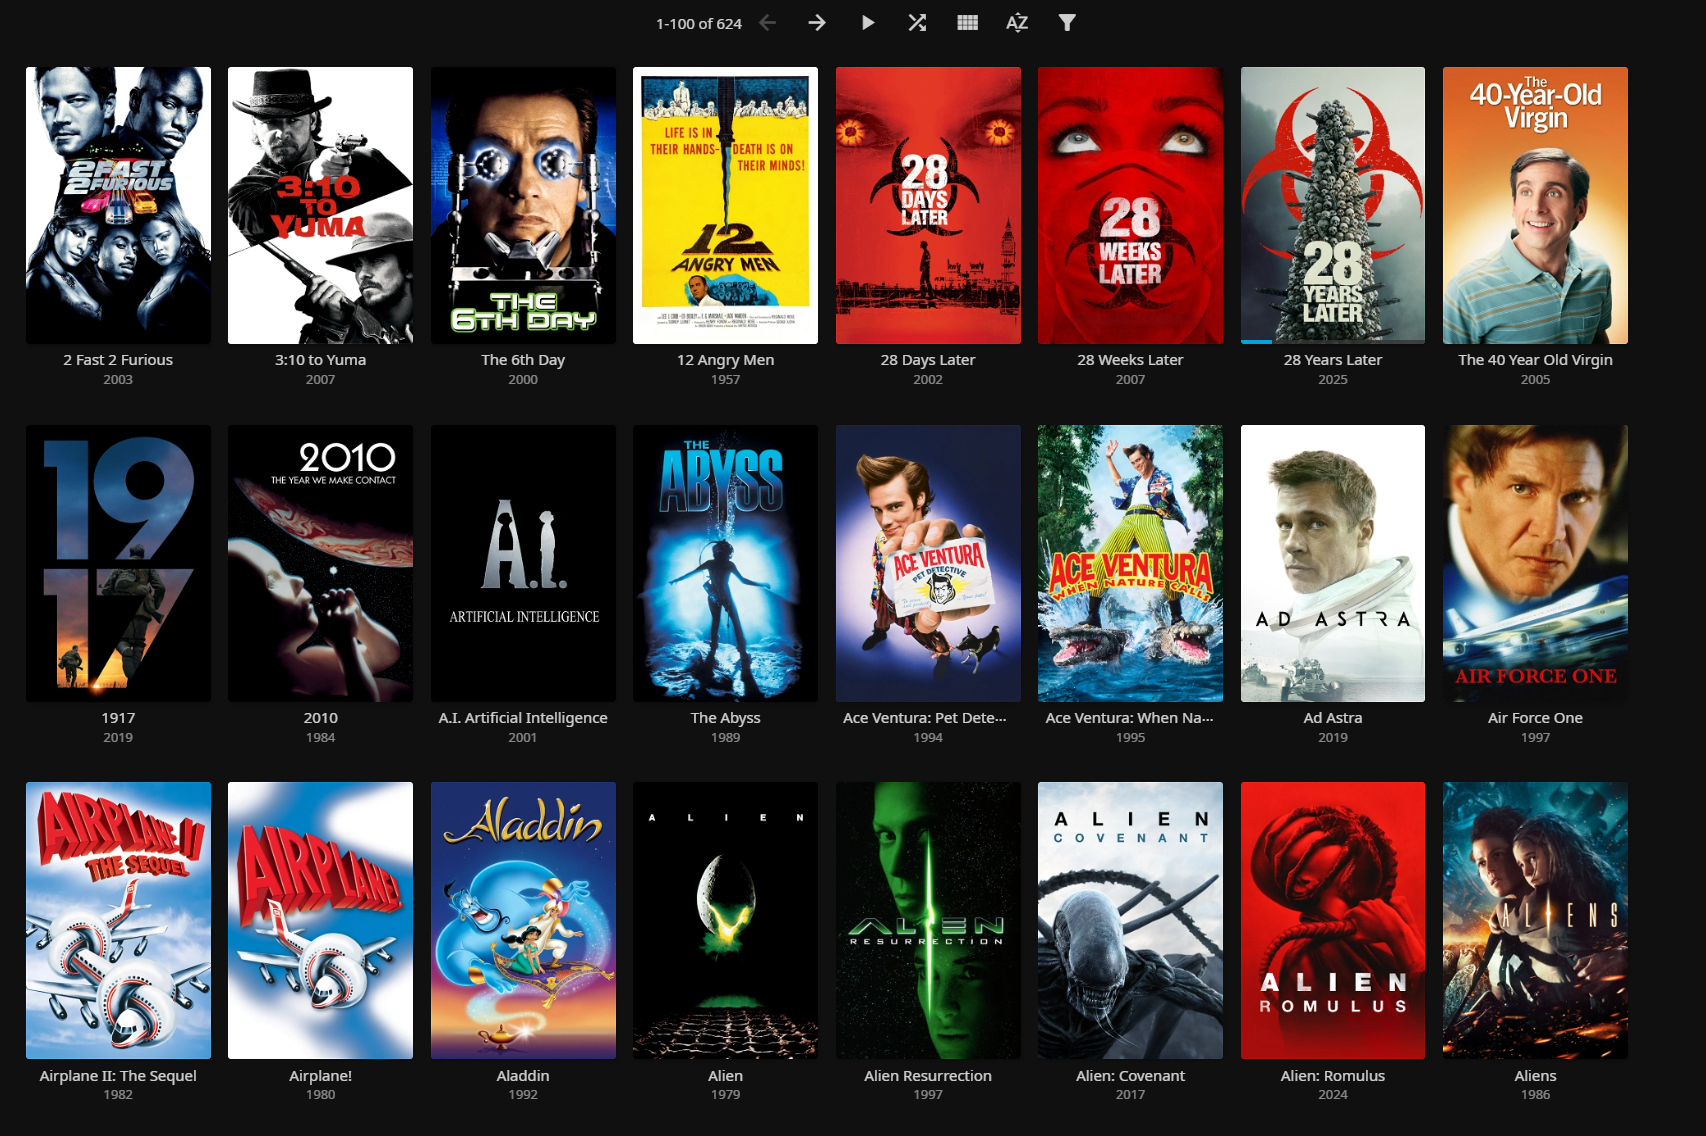1706x1136 pixels.
Task: Open the filter funnel icon
Action: pyautogui.click(x=1067, y=23)
